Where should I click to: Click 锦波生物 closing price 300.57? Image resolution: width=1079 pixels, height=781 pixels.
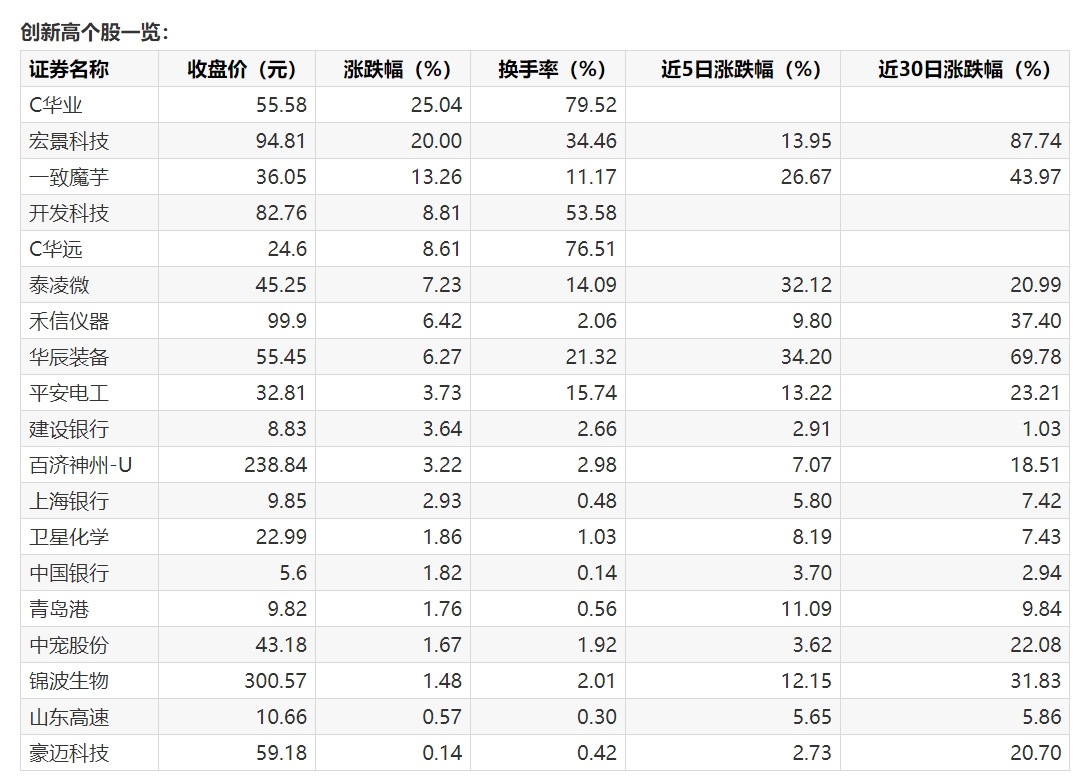pyautogui.click(x=275, y=681)
